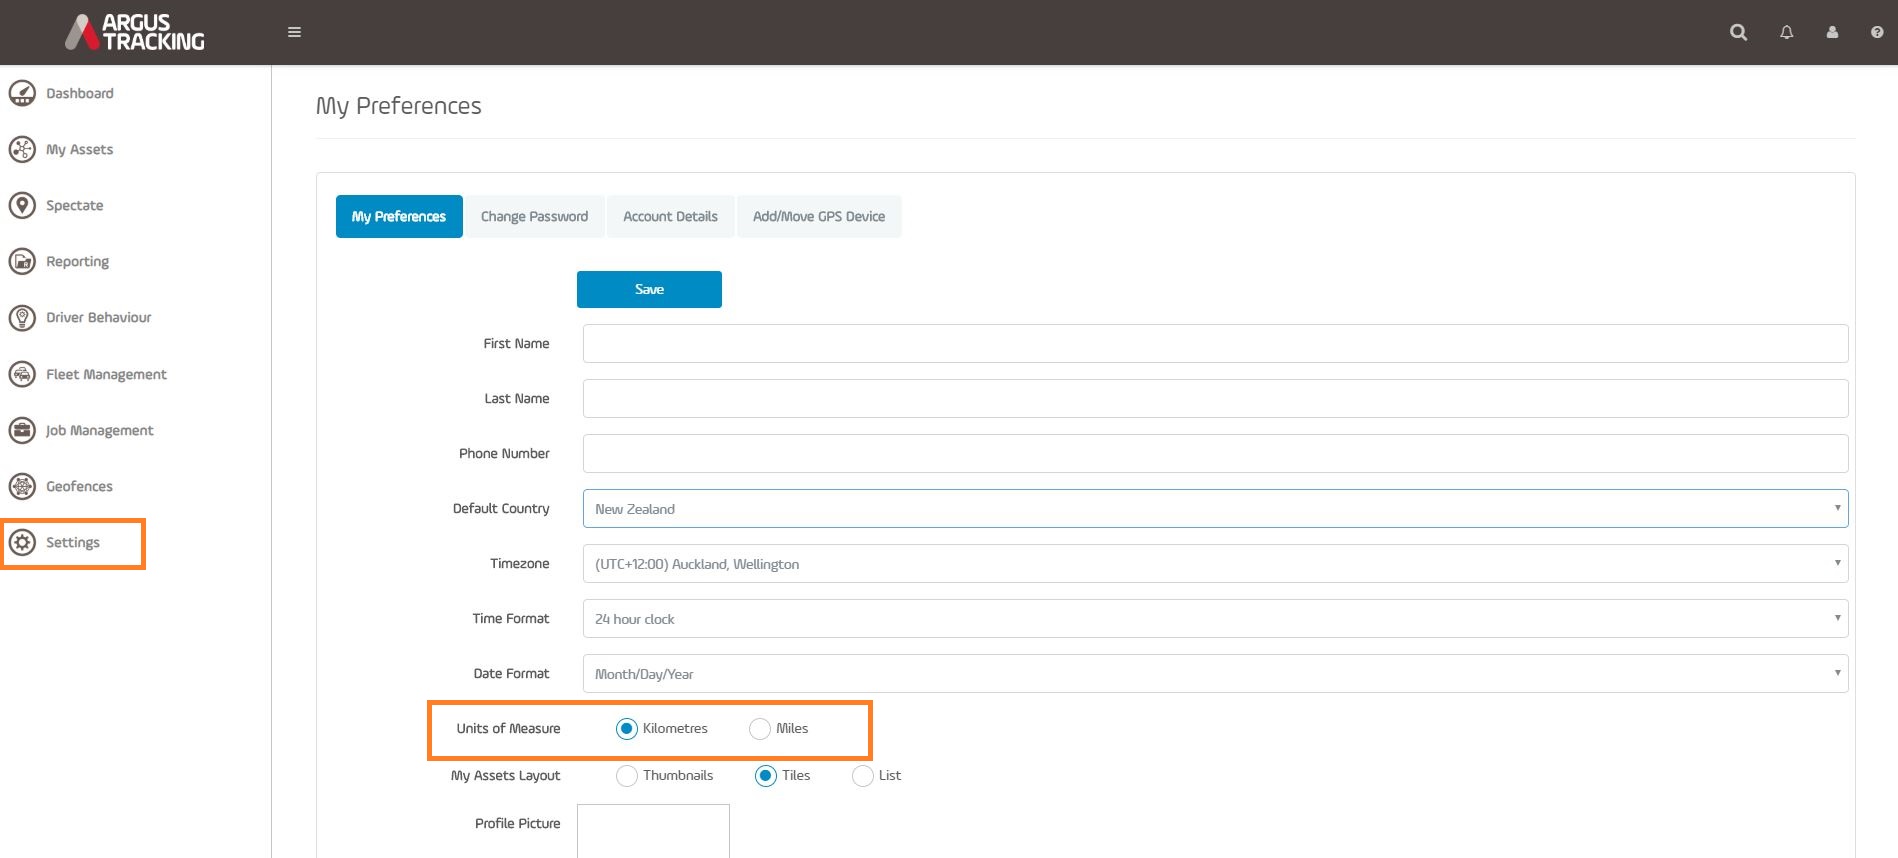
Task: Click the Driver Behaviour lightbulb icon
Action: pos(22,317)
